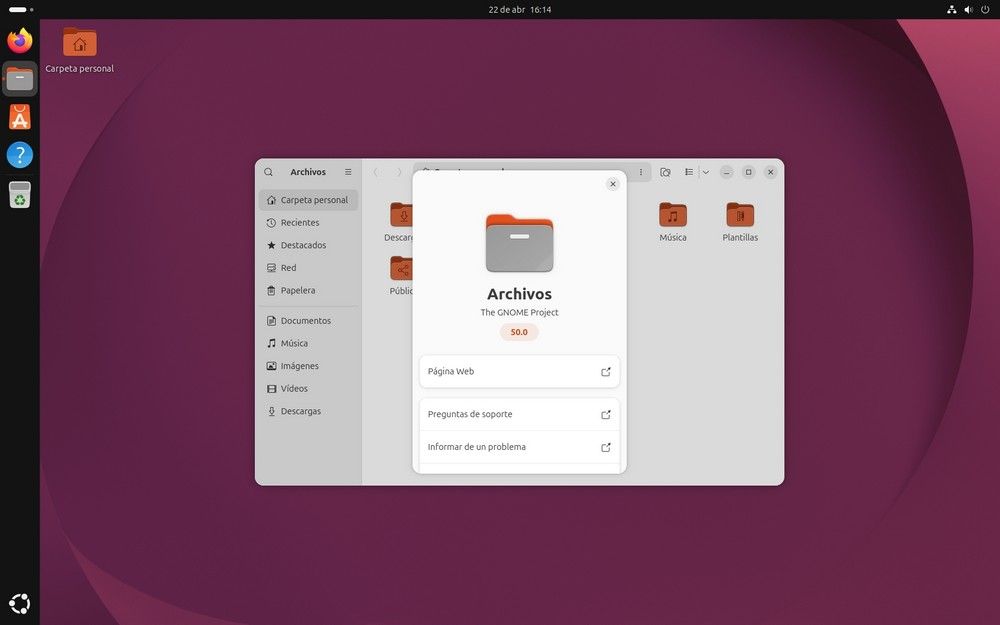This screenshot has height=625, width=1000.
Task: Open the activities workspace indicator
Action: tap(21, 10)
